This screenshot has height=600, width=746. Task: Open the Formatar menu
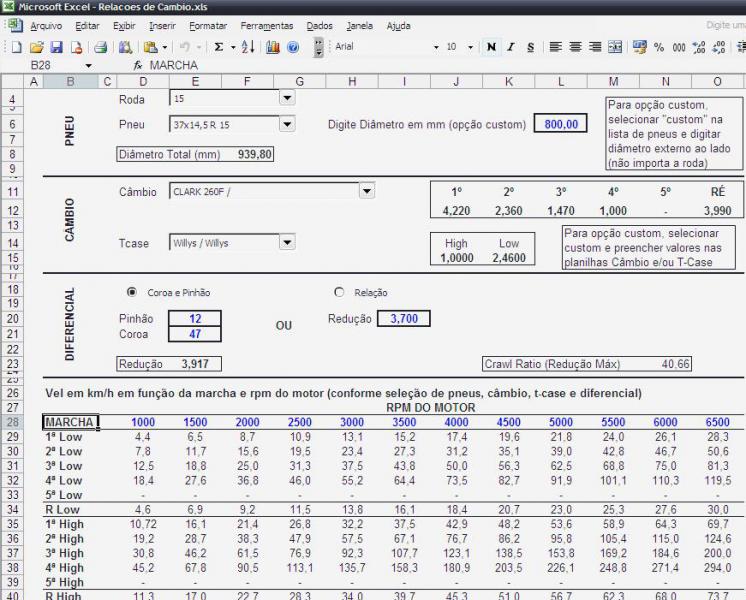(208, 26)
